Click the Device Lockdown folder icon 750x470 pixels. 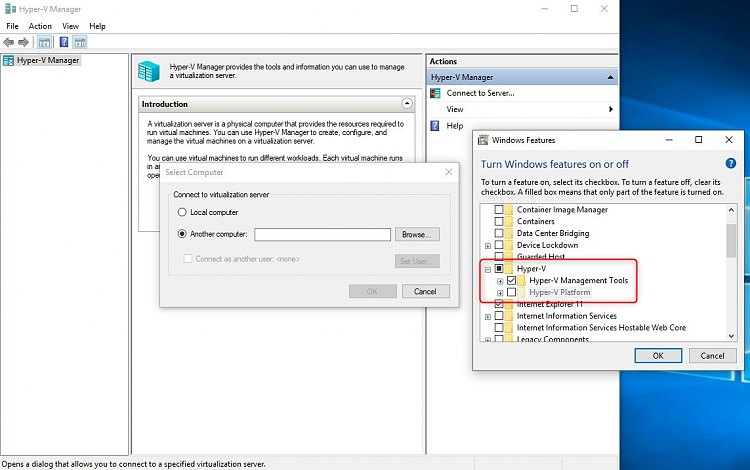508,245
